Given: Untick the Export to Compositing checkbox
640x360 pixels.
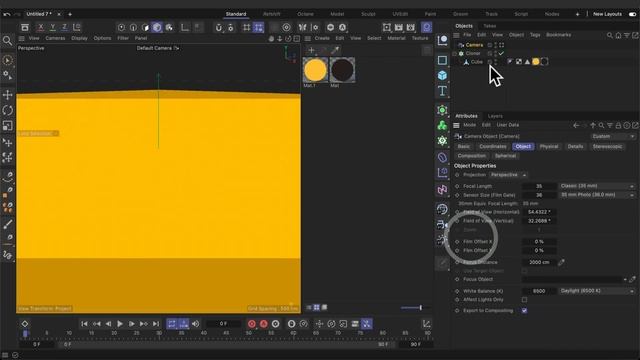Looking at the screenshot, I should point(524,311).
